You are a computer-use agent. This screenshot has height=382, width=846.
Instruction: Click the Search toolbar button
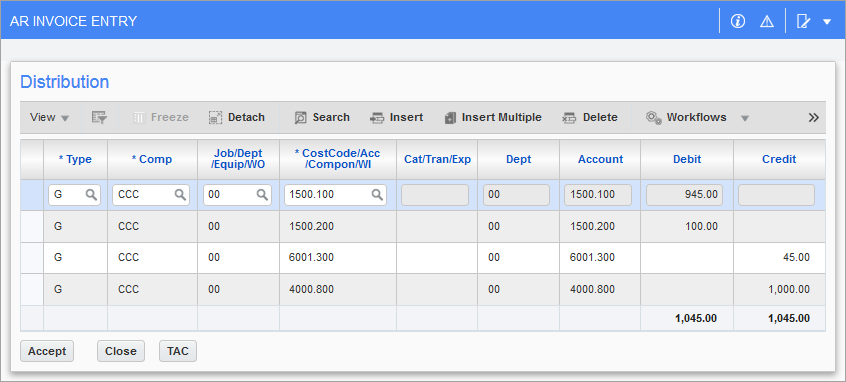click(322, 117)
